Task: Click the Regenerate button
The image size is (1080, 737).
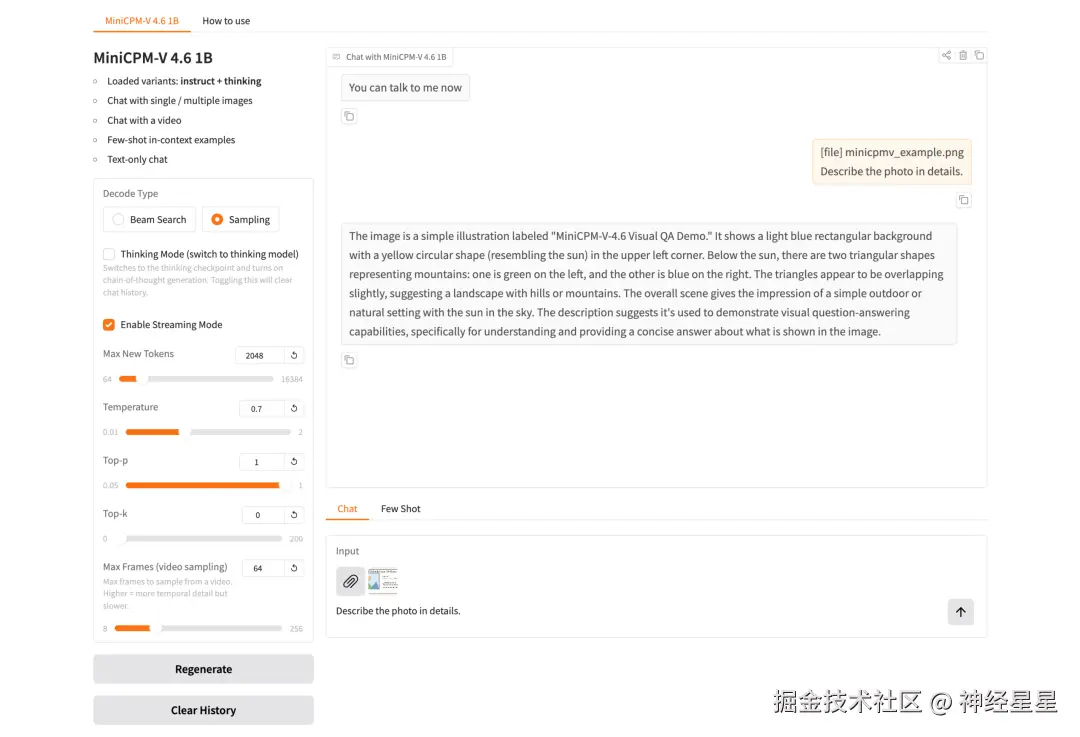Action: [x=203, y=669]
